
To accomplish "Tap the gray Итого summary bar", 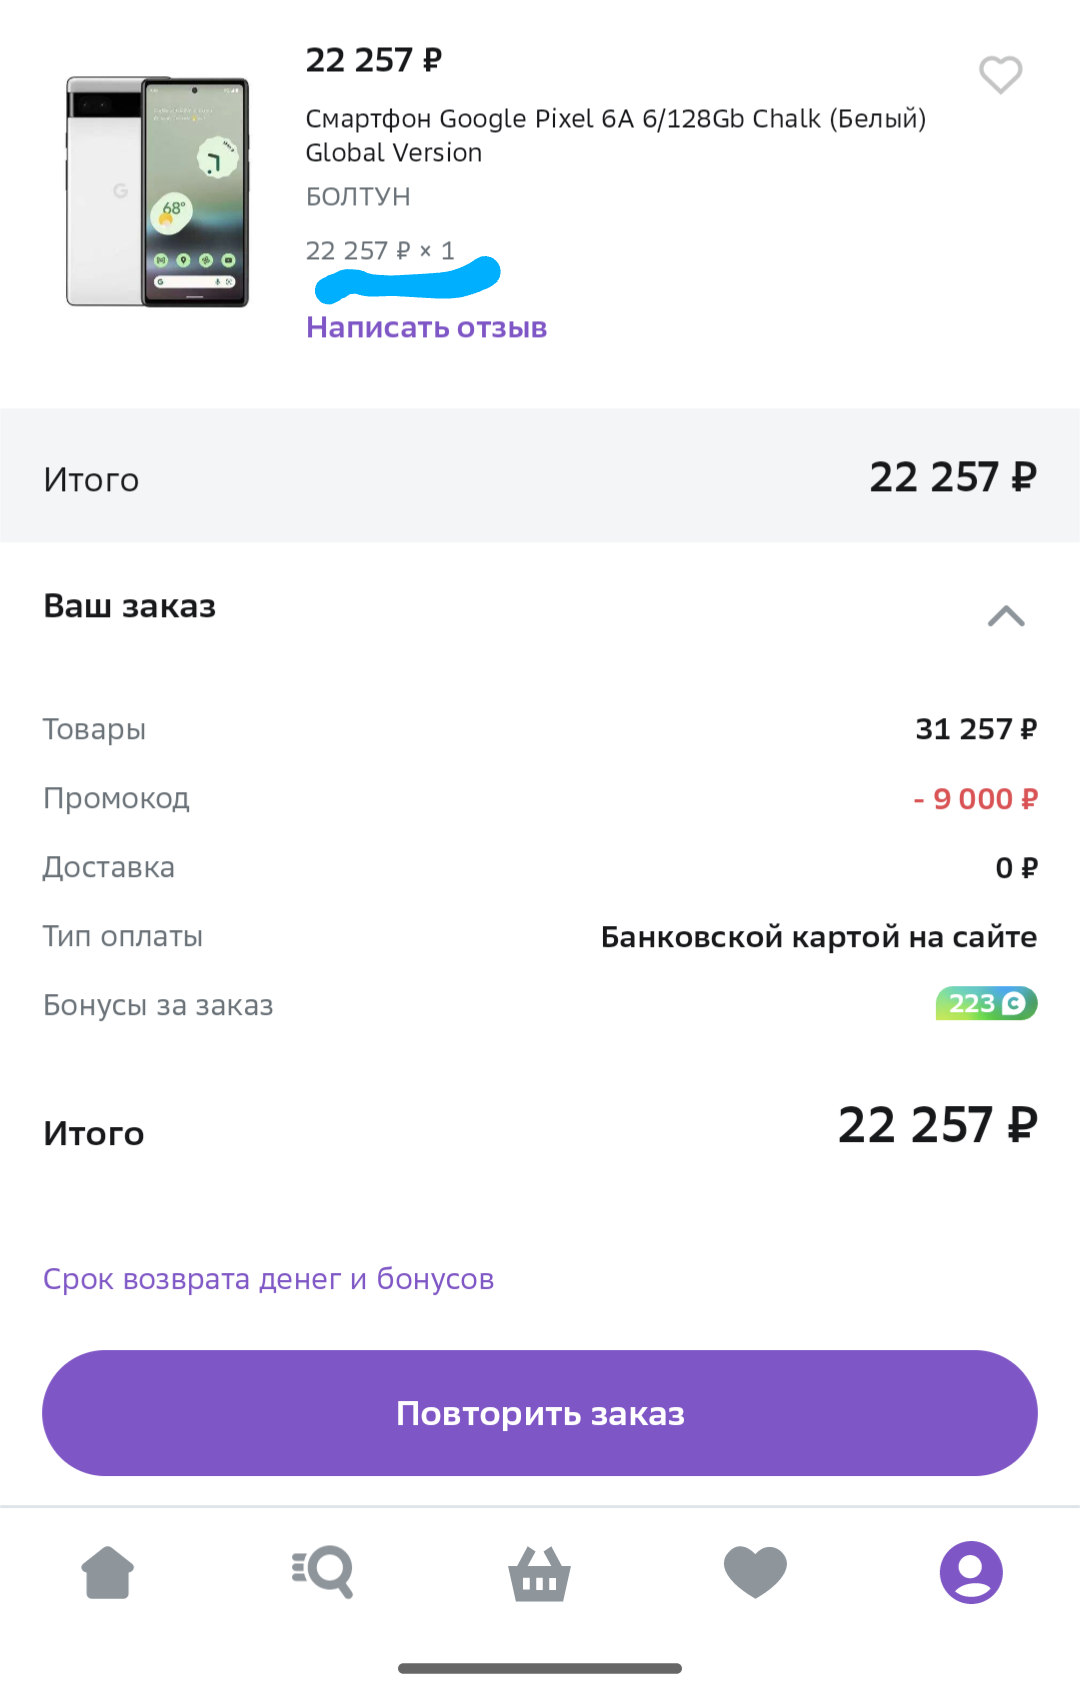I will tap(540, 476).
